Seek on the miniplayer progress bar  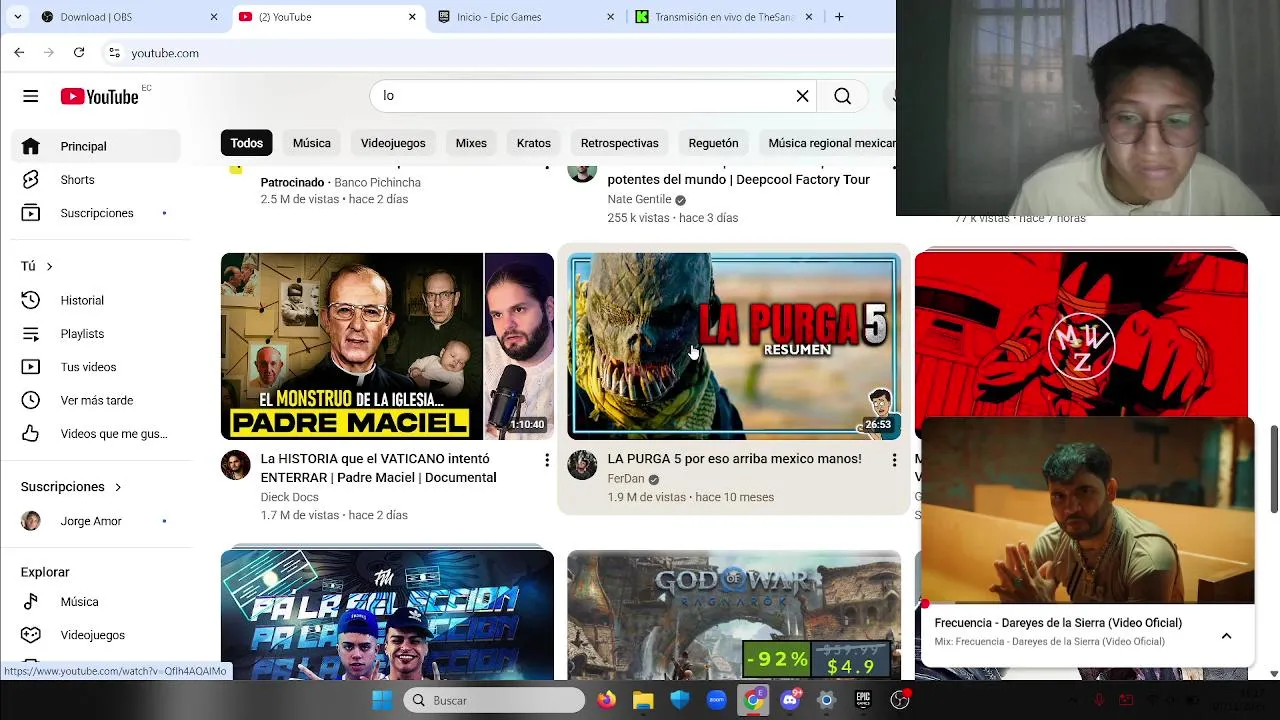(1087, 603)
